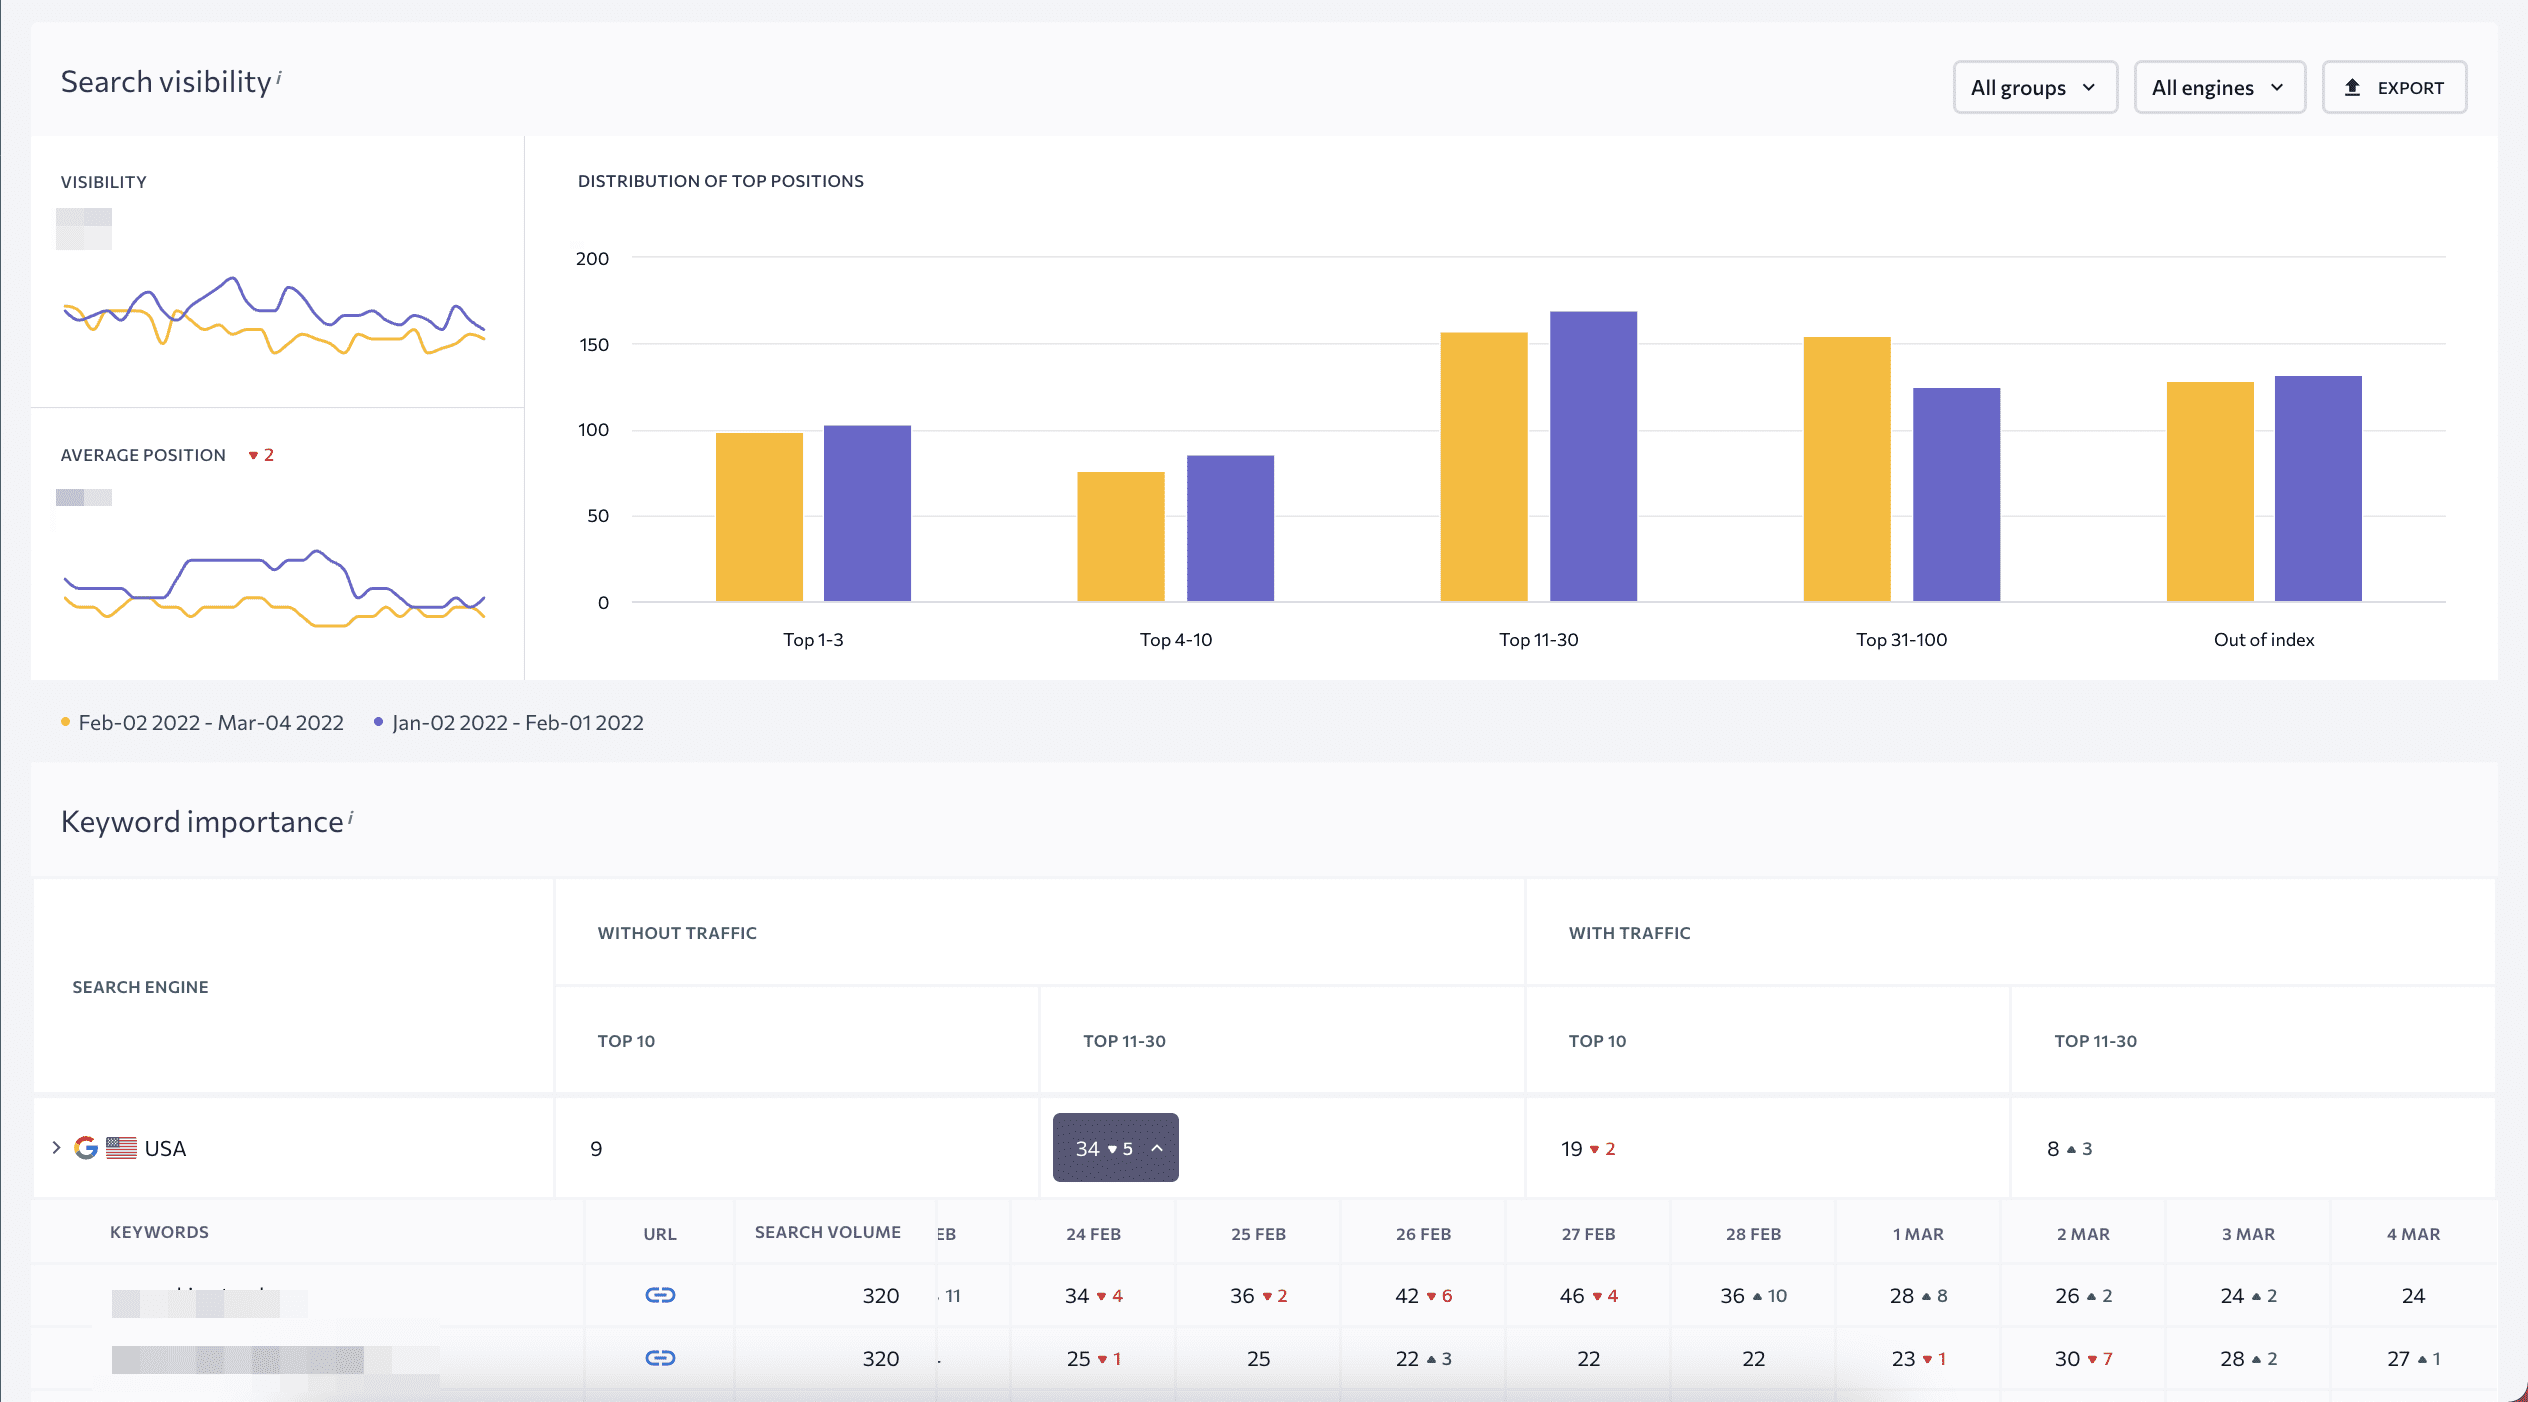The height and width of the screenshot is (1402, 2528).
Task: Click the 27 ▴1 cell under 4 MAR
Action: click(x=2413, y=1359)
